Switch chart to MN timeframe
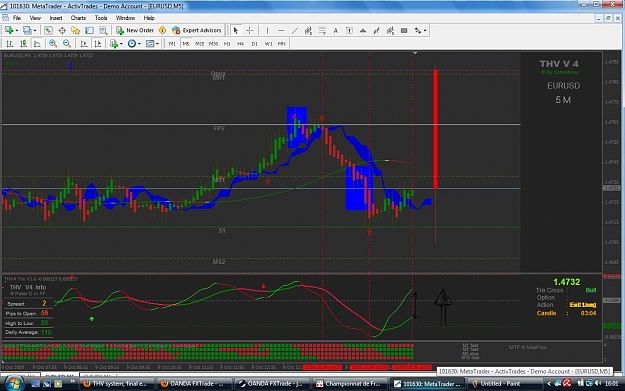 pyautogui.click(x=282, y=44)
